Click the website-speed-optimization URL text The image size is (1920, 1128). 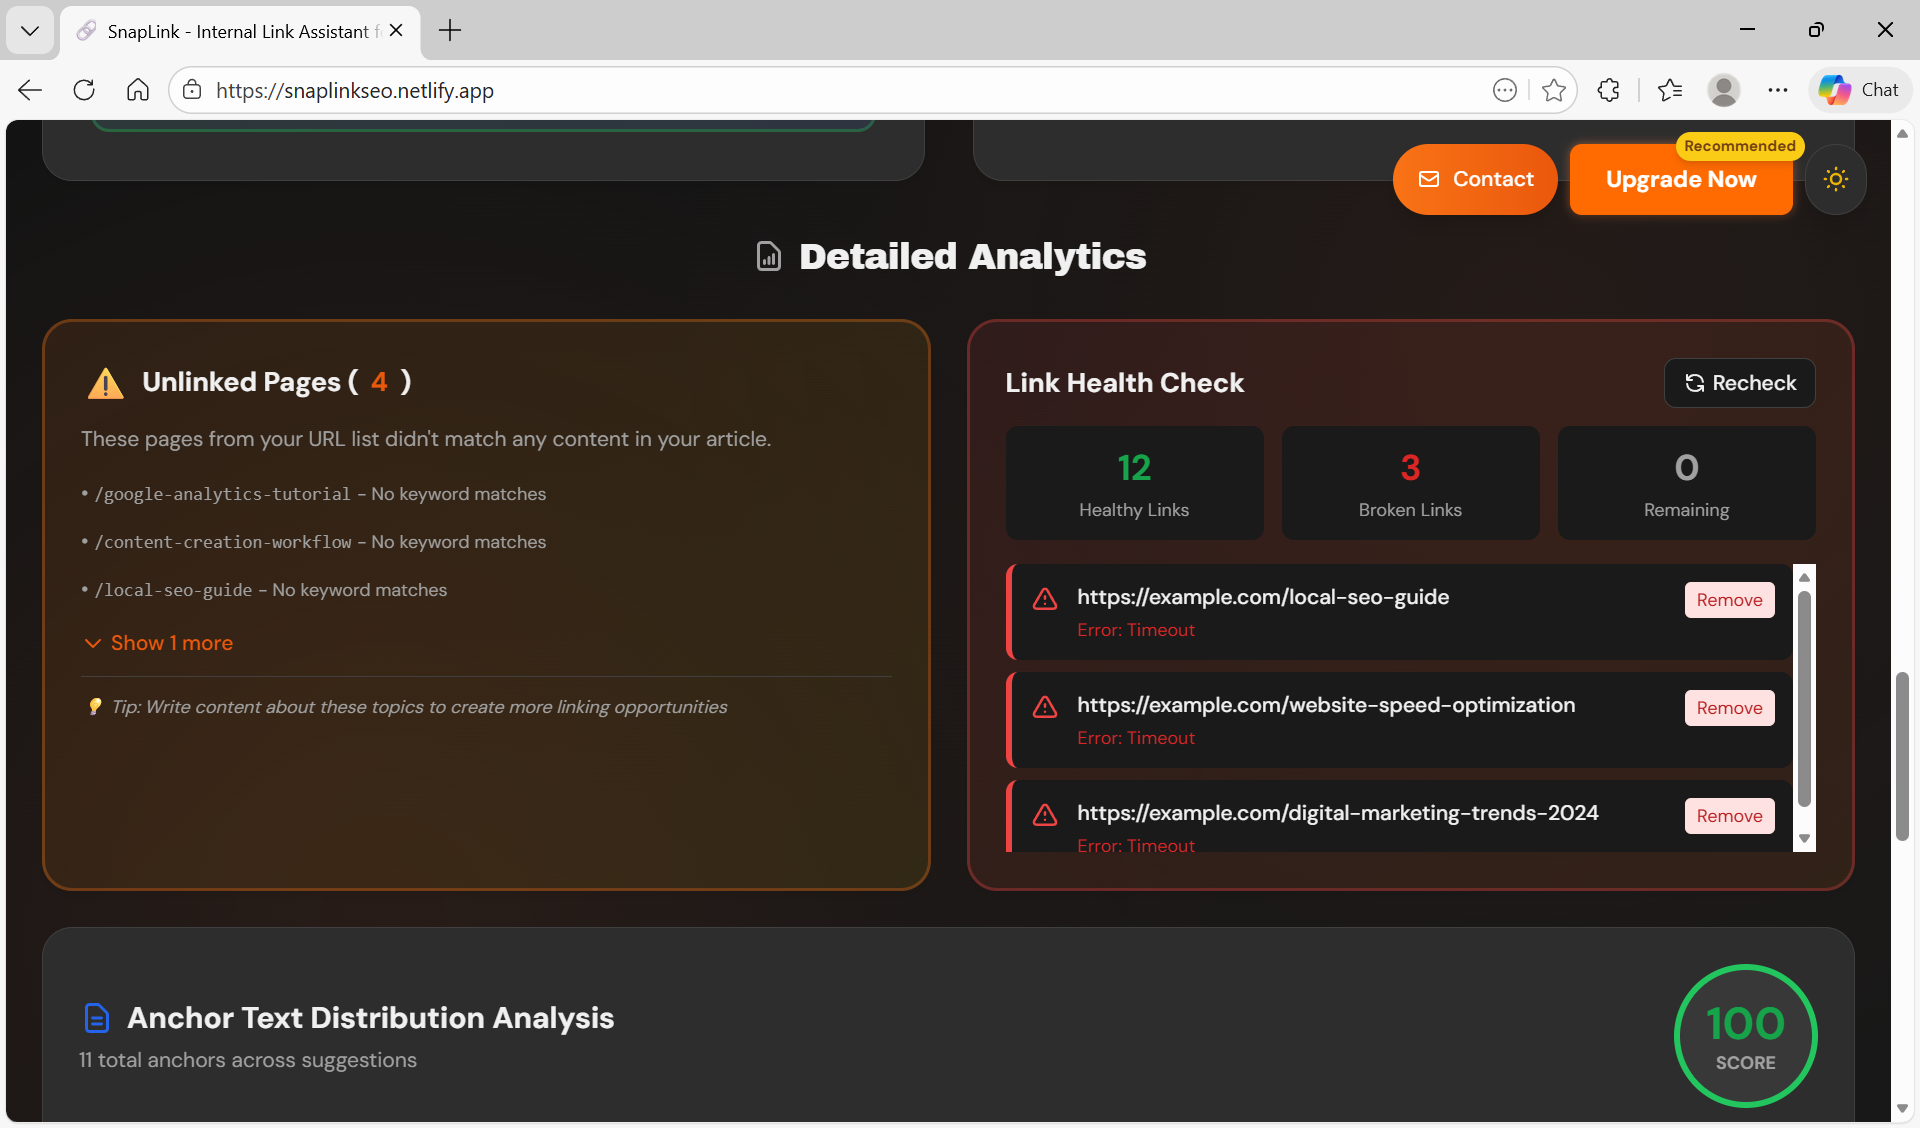click(1326, 705)
